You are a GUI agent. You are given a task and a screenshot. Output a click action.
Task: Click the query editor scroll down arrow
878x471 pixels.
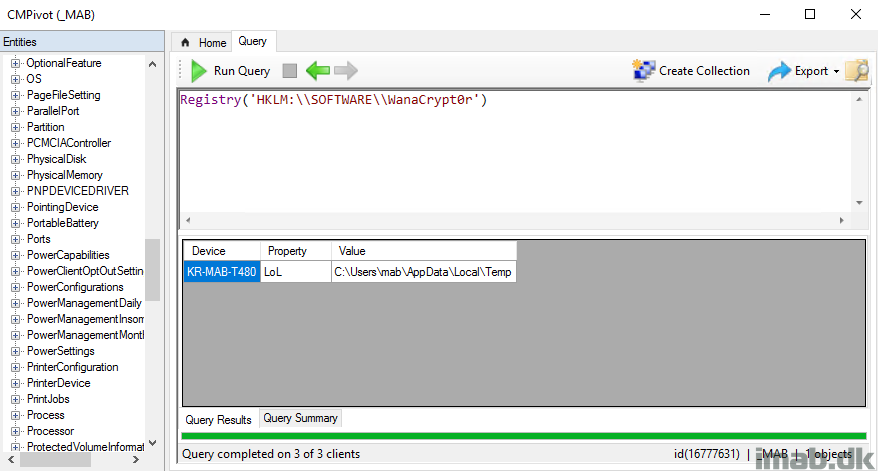[x=859, y=203]
